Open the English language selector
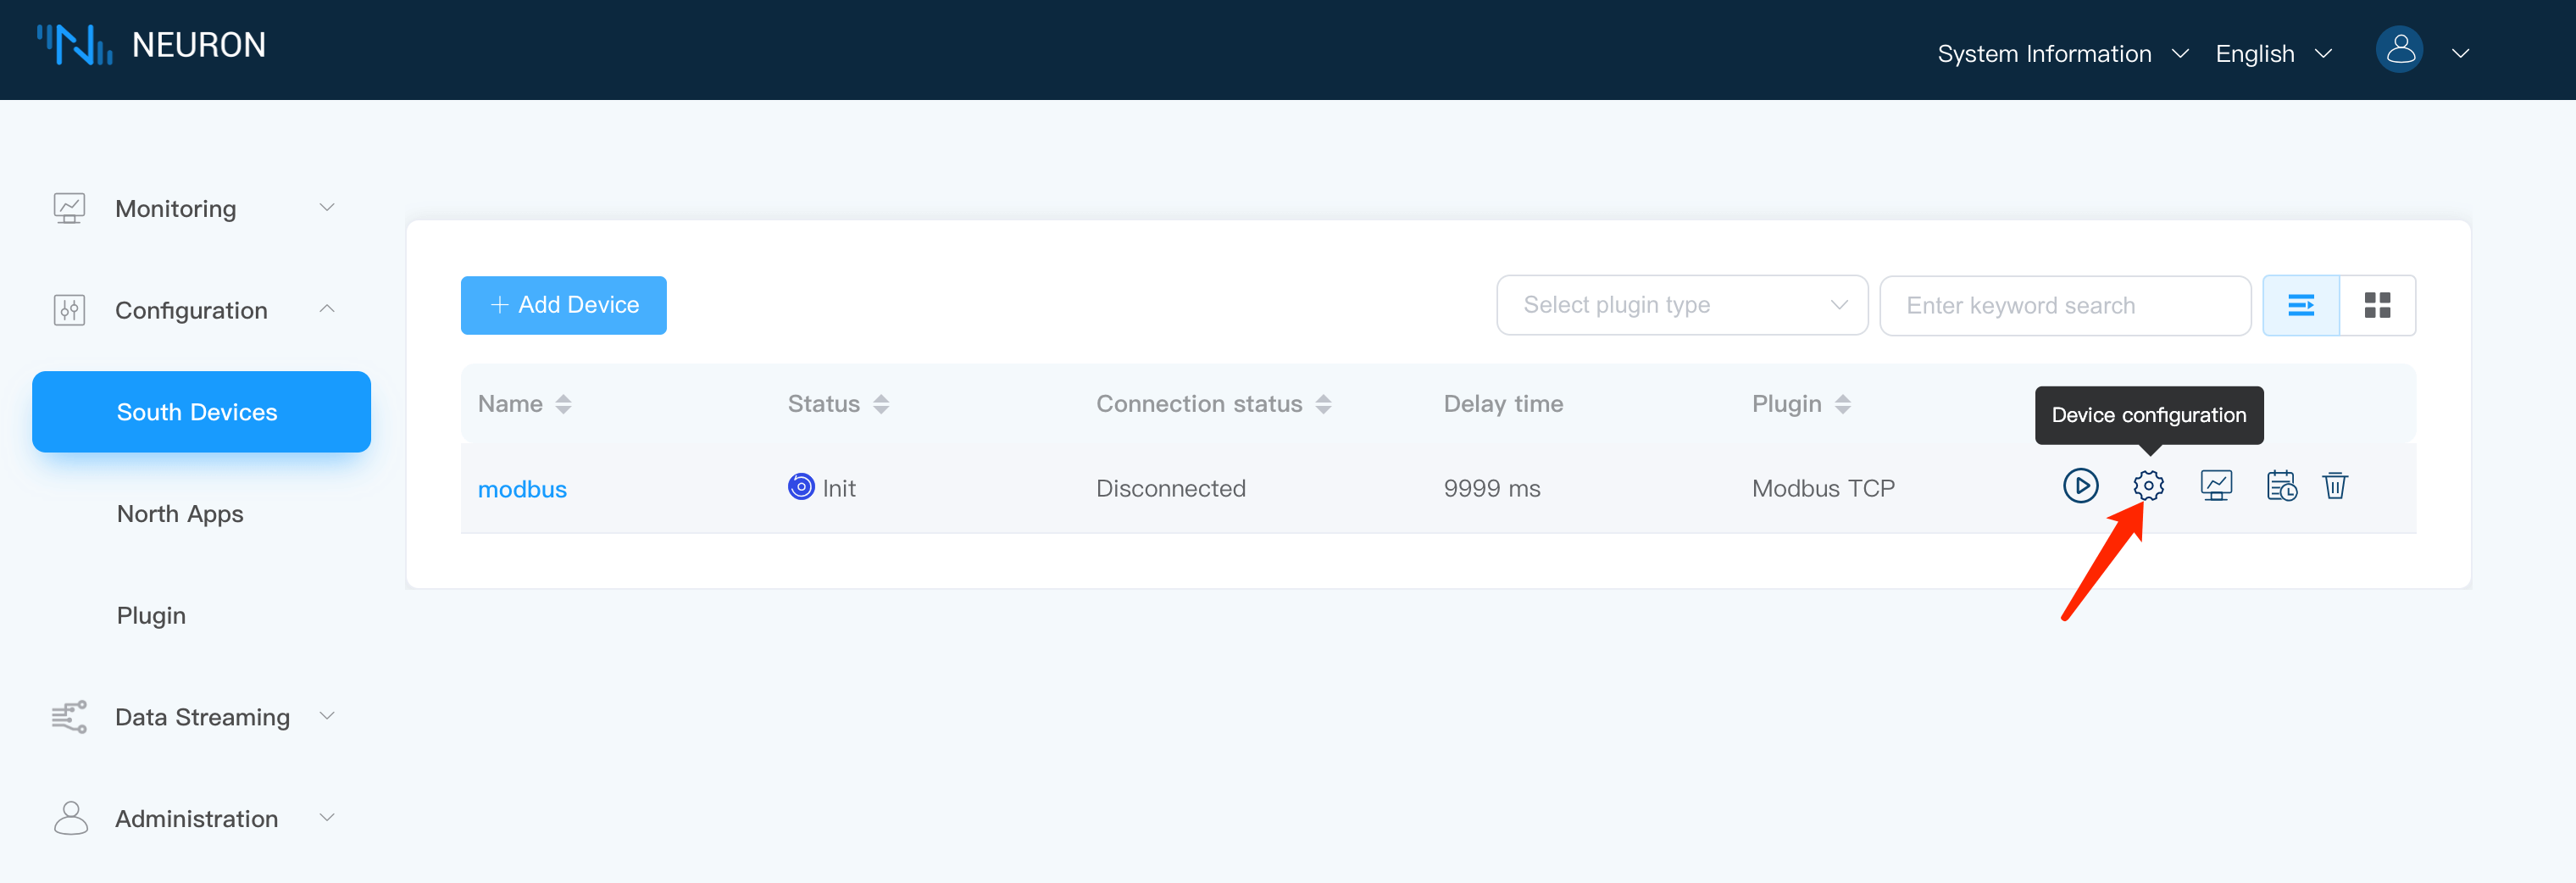 2272,54
